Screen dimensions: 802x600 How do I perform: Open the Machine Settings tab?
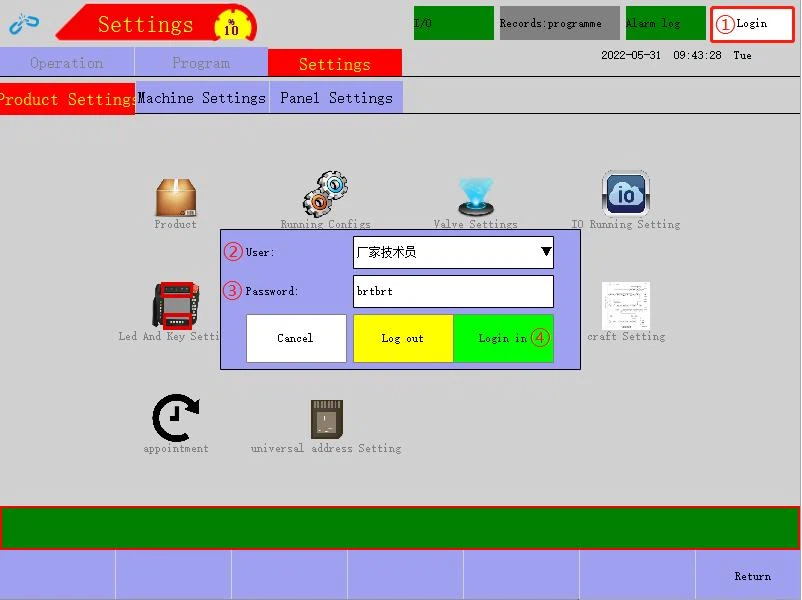201,98
